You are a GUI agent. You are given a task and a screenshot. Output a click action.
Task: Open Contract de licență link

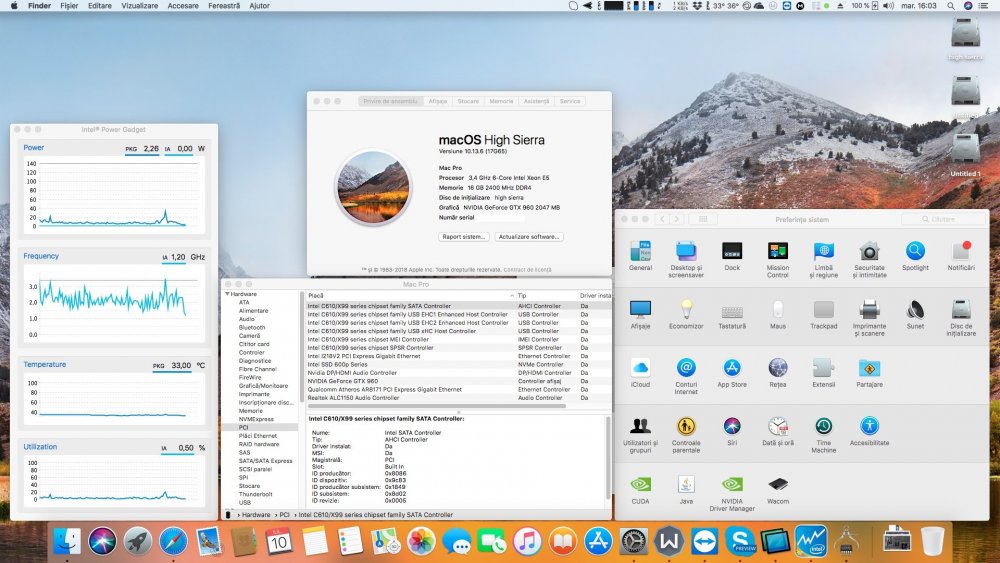(527, 270)
